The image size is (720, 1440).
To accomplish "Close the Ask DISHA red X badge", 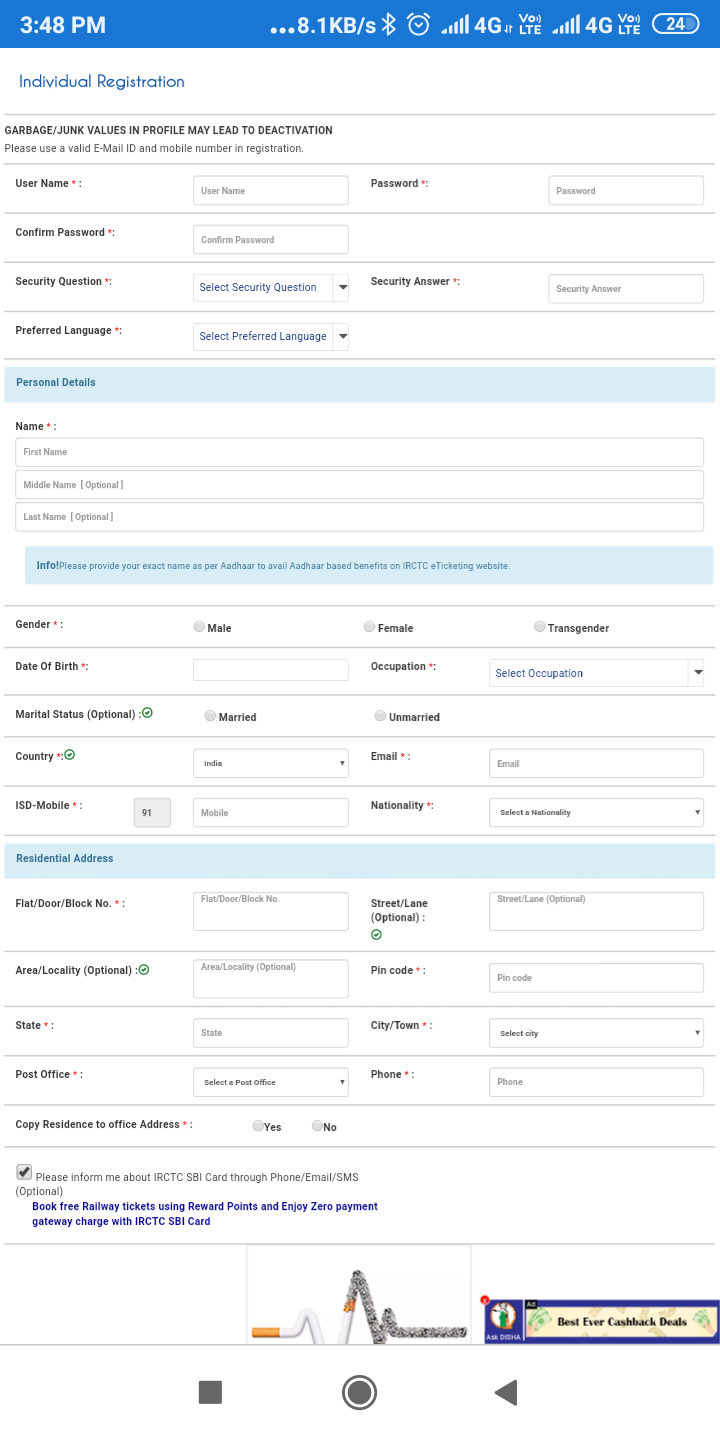I will click(x=485, y=1301).
